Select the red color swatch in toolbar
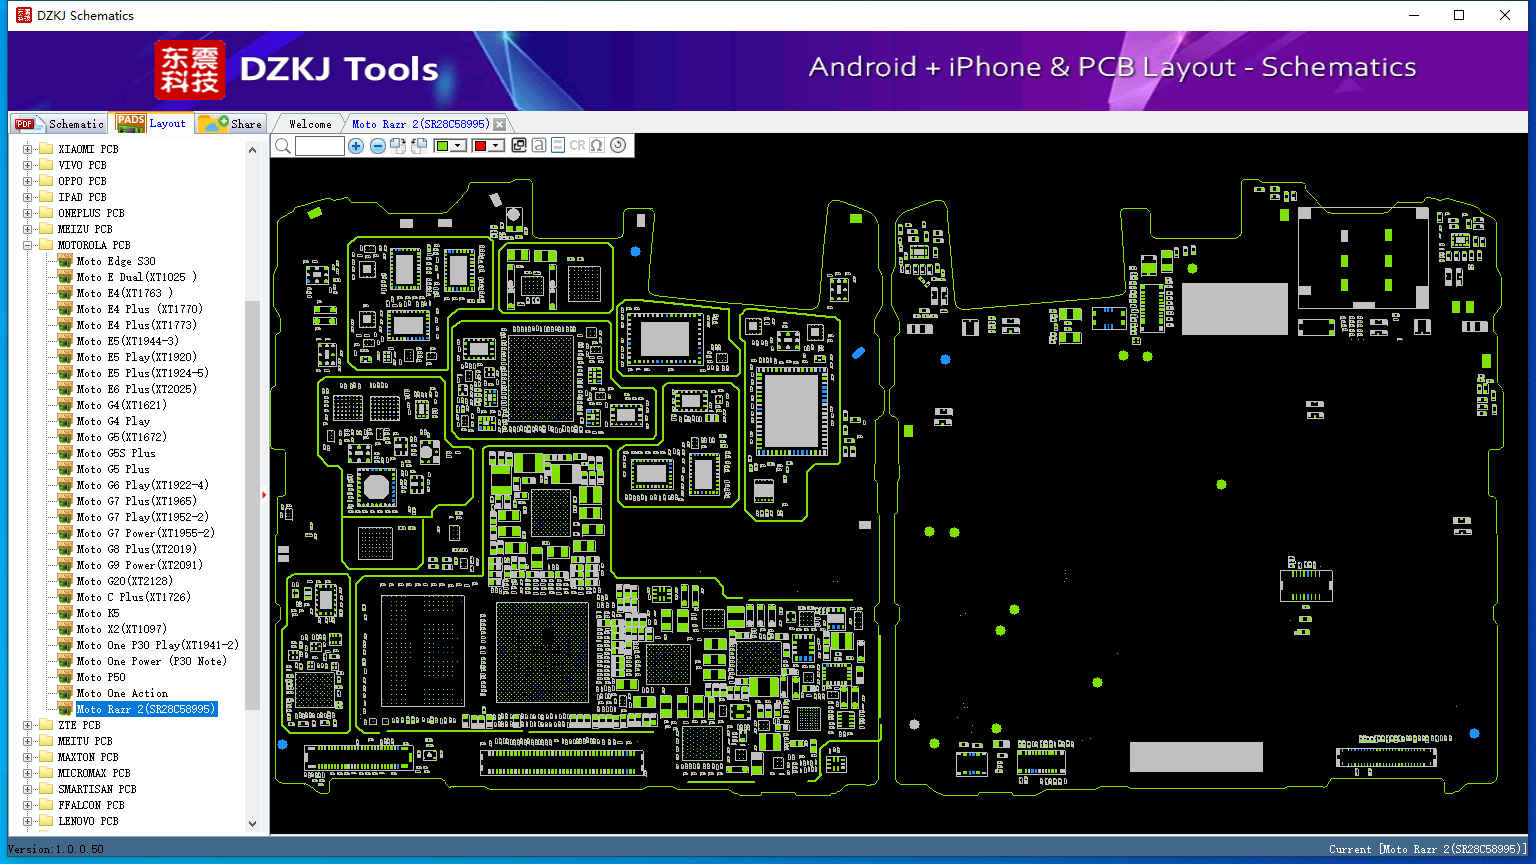The height and width of the screenshot is (864, 1536). pos(481,146)
